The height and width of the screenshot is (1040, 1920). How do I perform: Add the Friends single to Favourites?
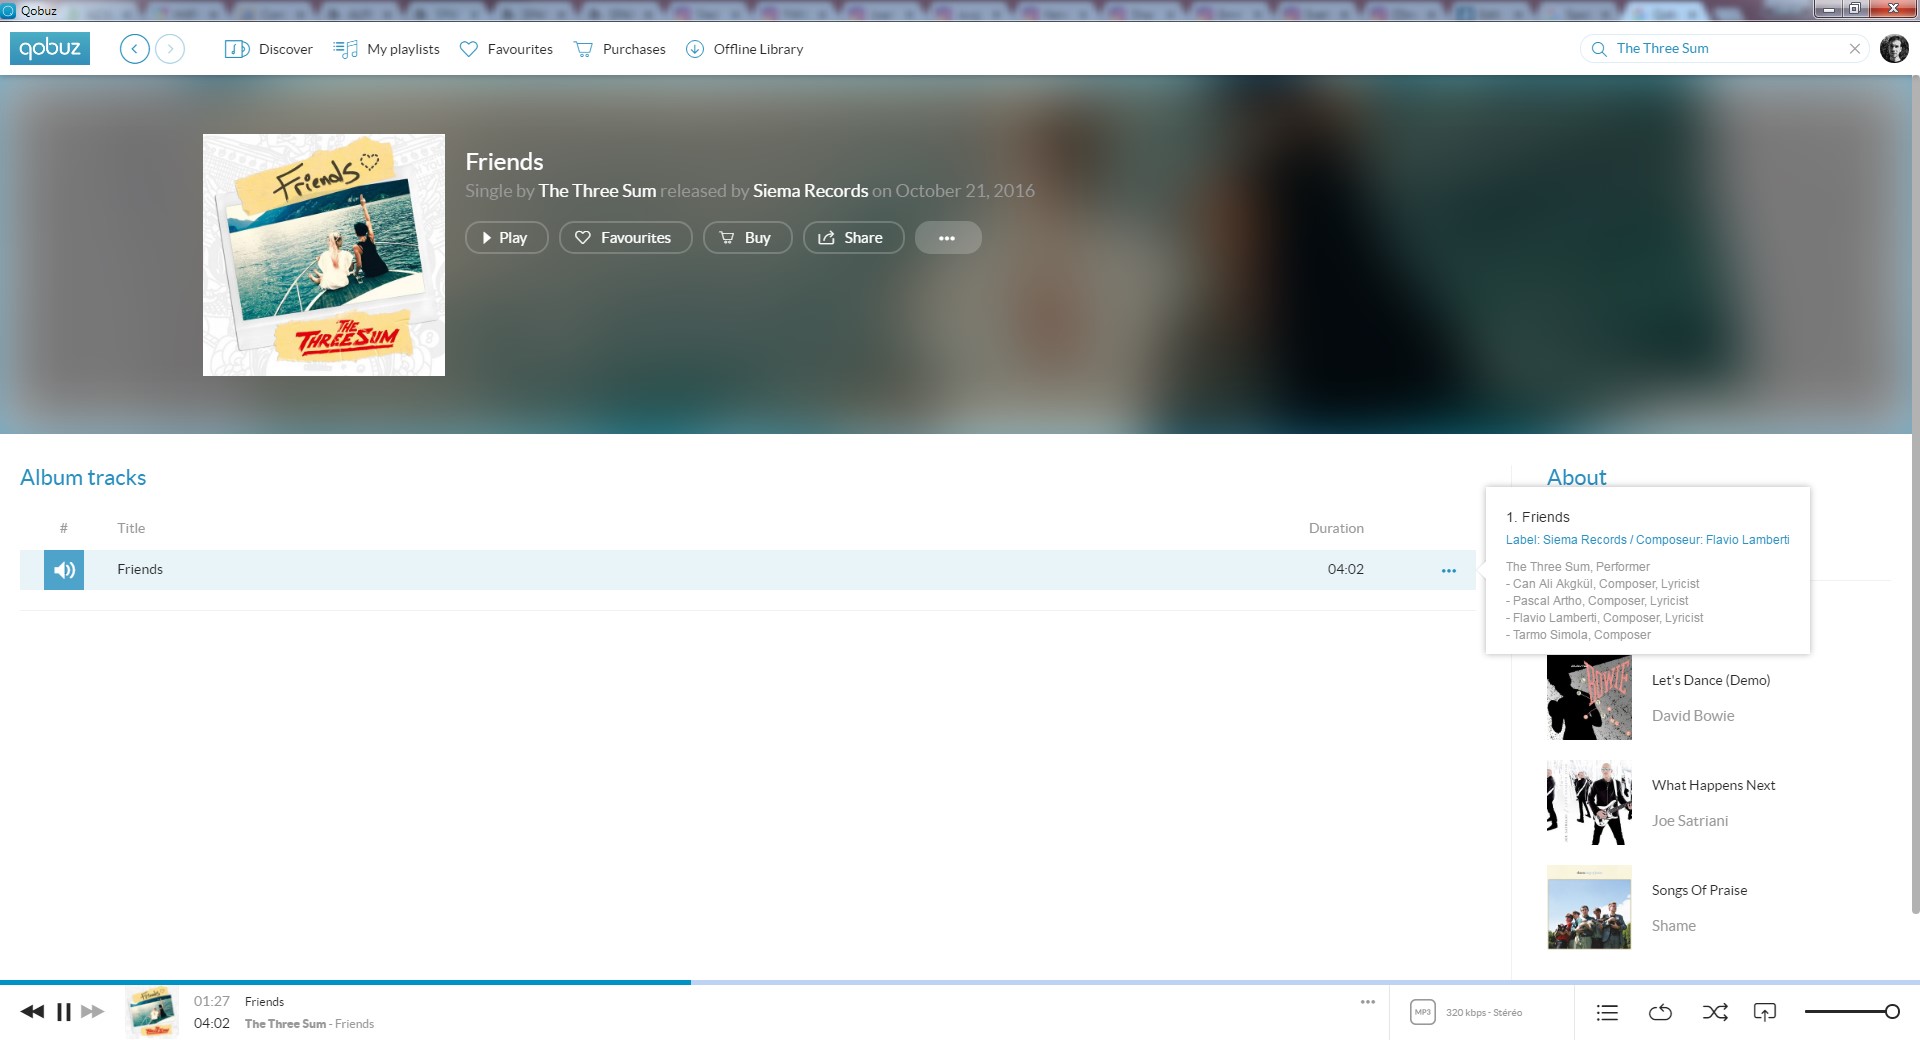click(x=625, y=238)
